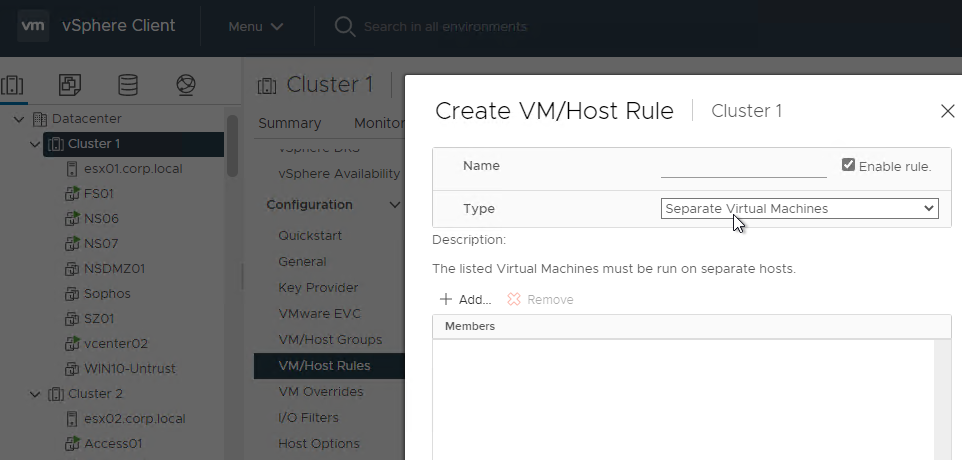Click the NS06 virtual machine icon

[72, 219]
